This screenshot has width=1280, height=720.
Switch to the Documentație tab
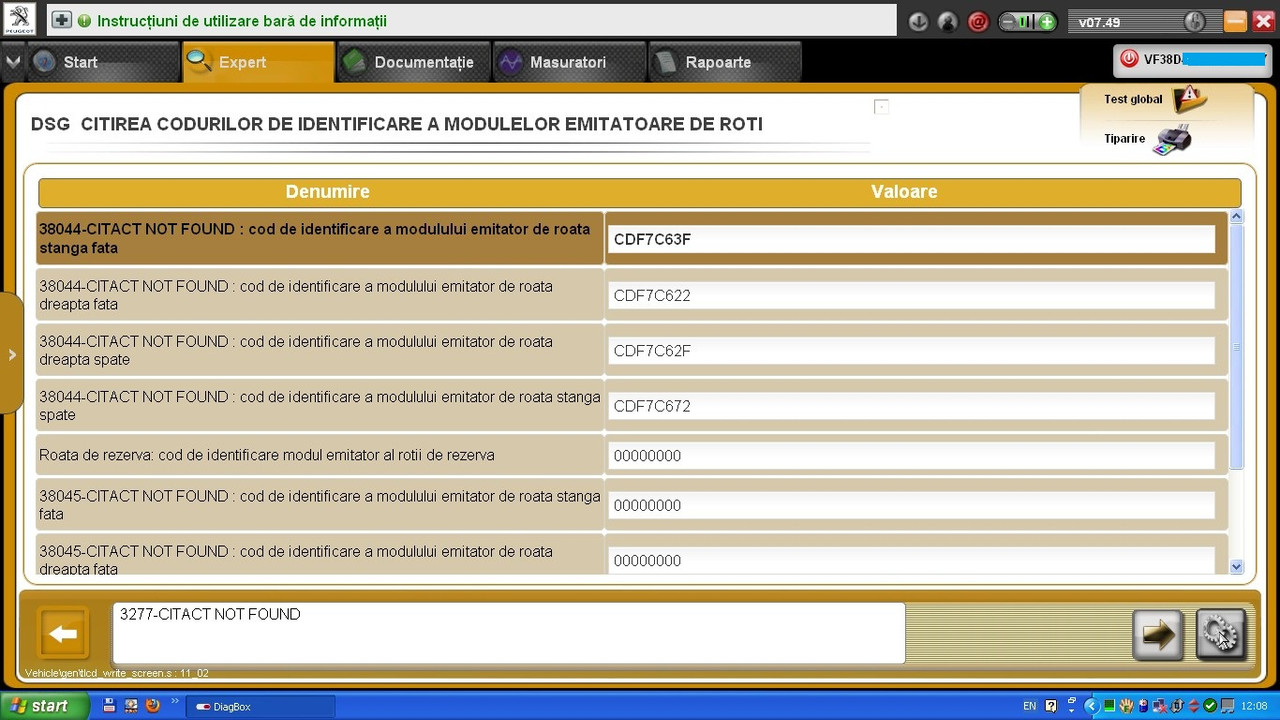pyautogui.click(x=413, y=62)
